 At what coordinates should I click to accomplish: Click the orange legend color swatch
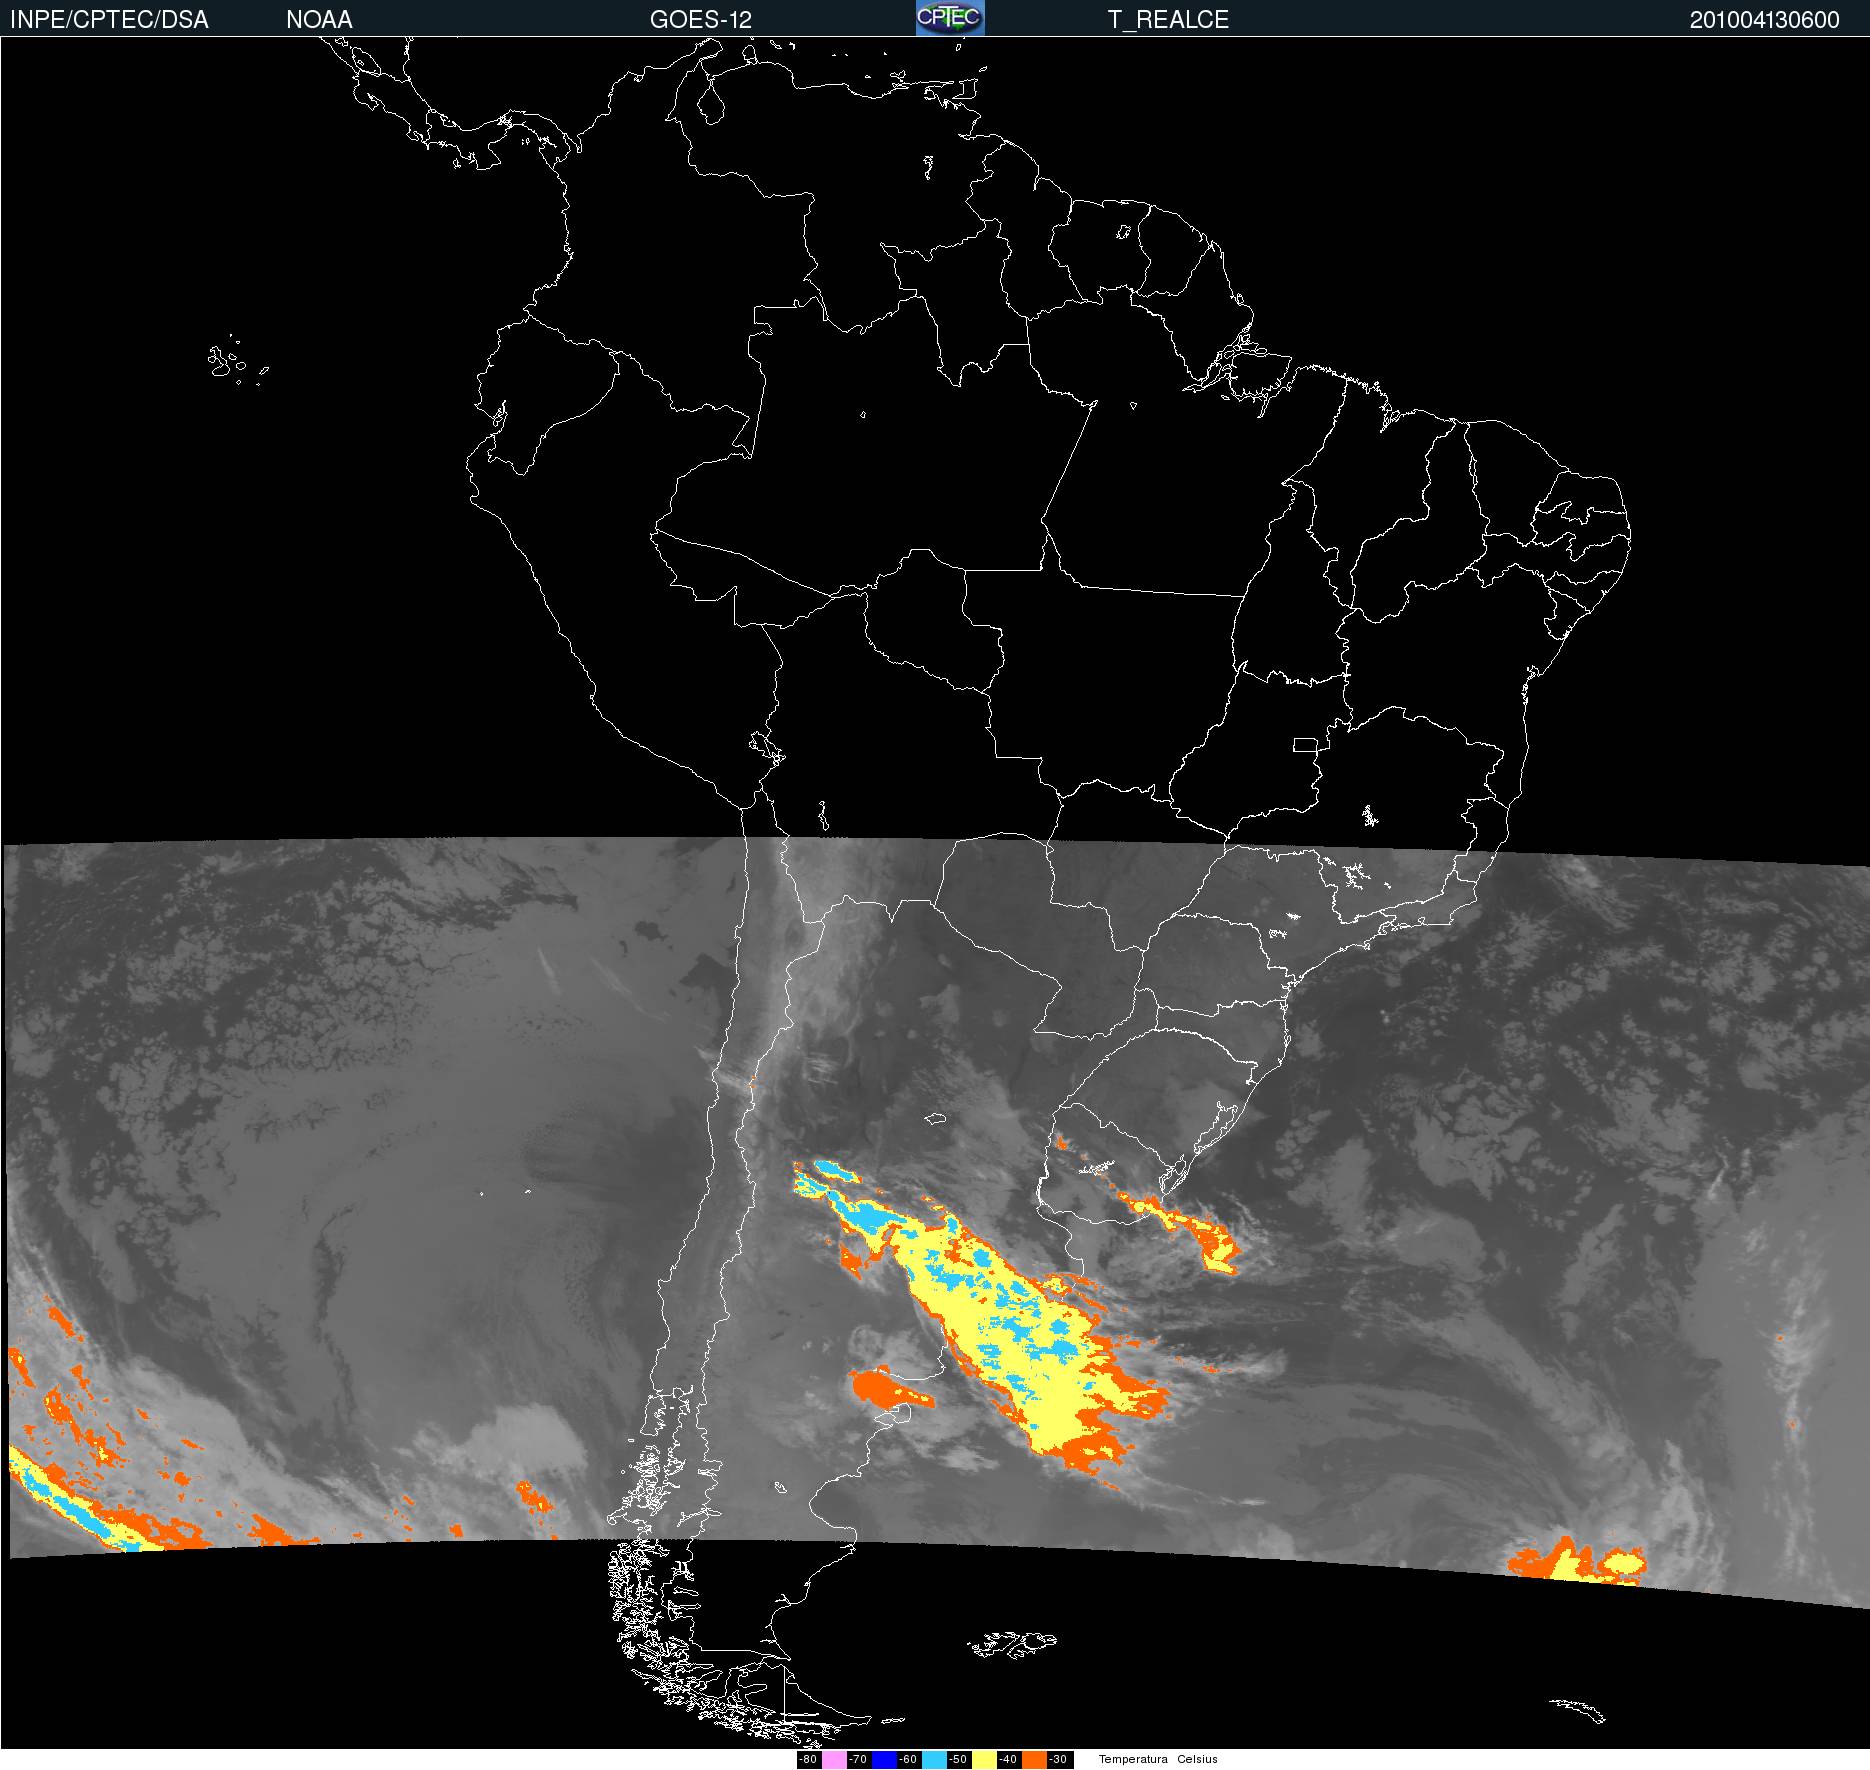click(x=1034, y=1760)
